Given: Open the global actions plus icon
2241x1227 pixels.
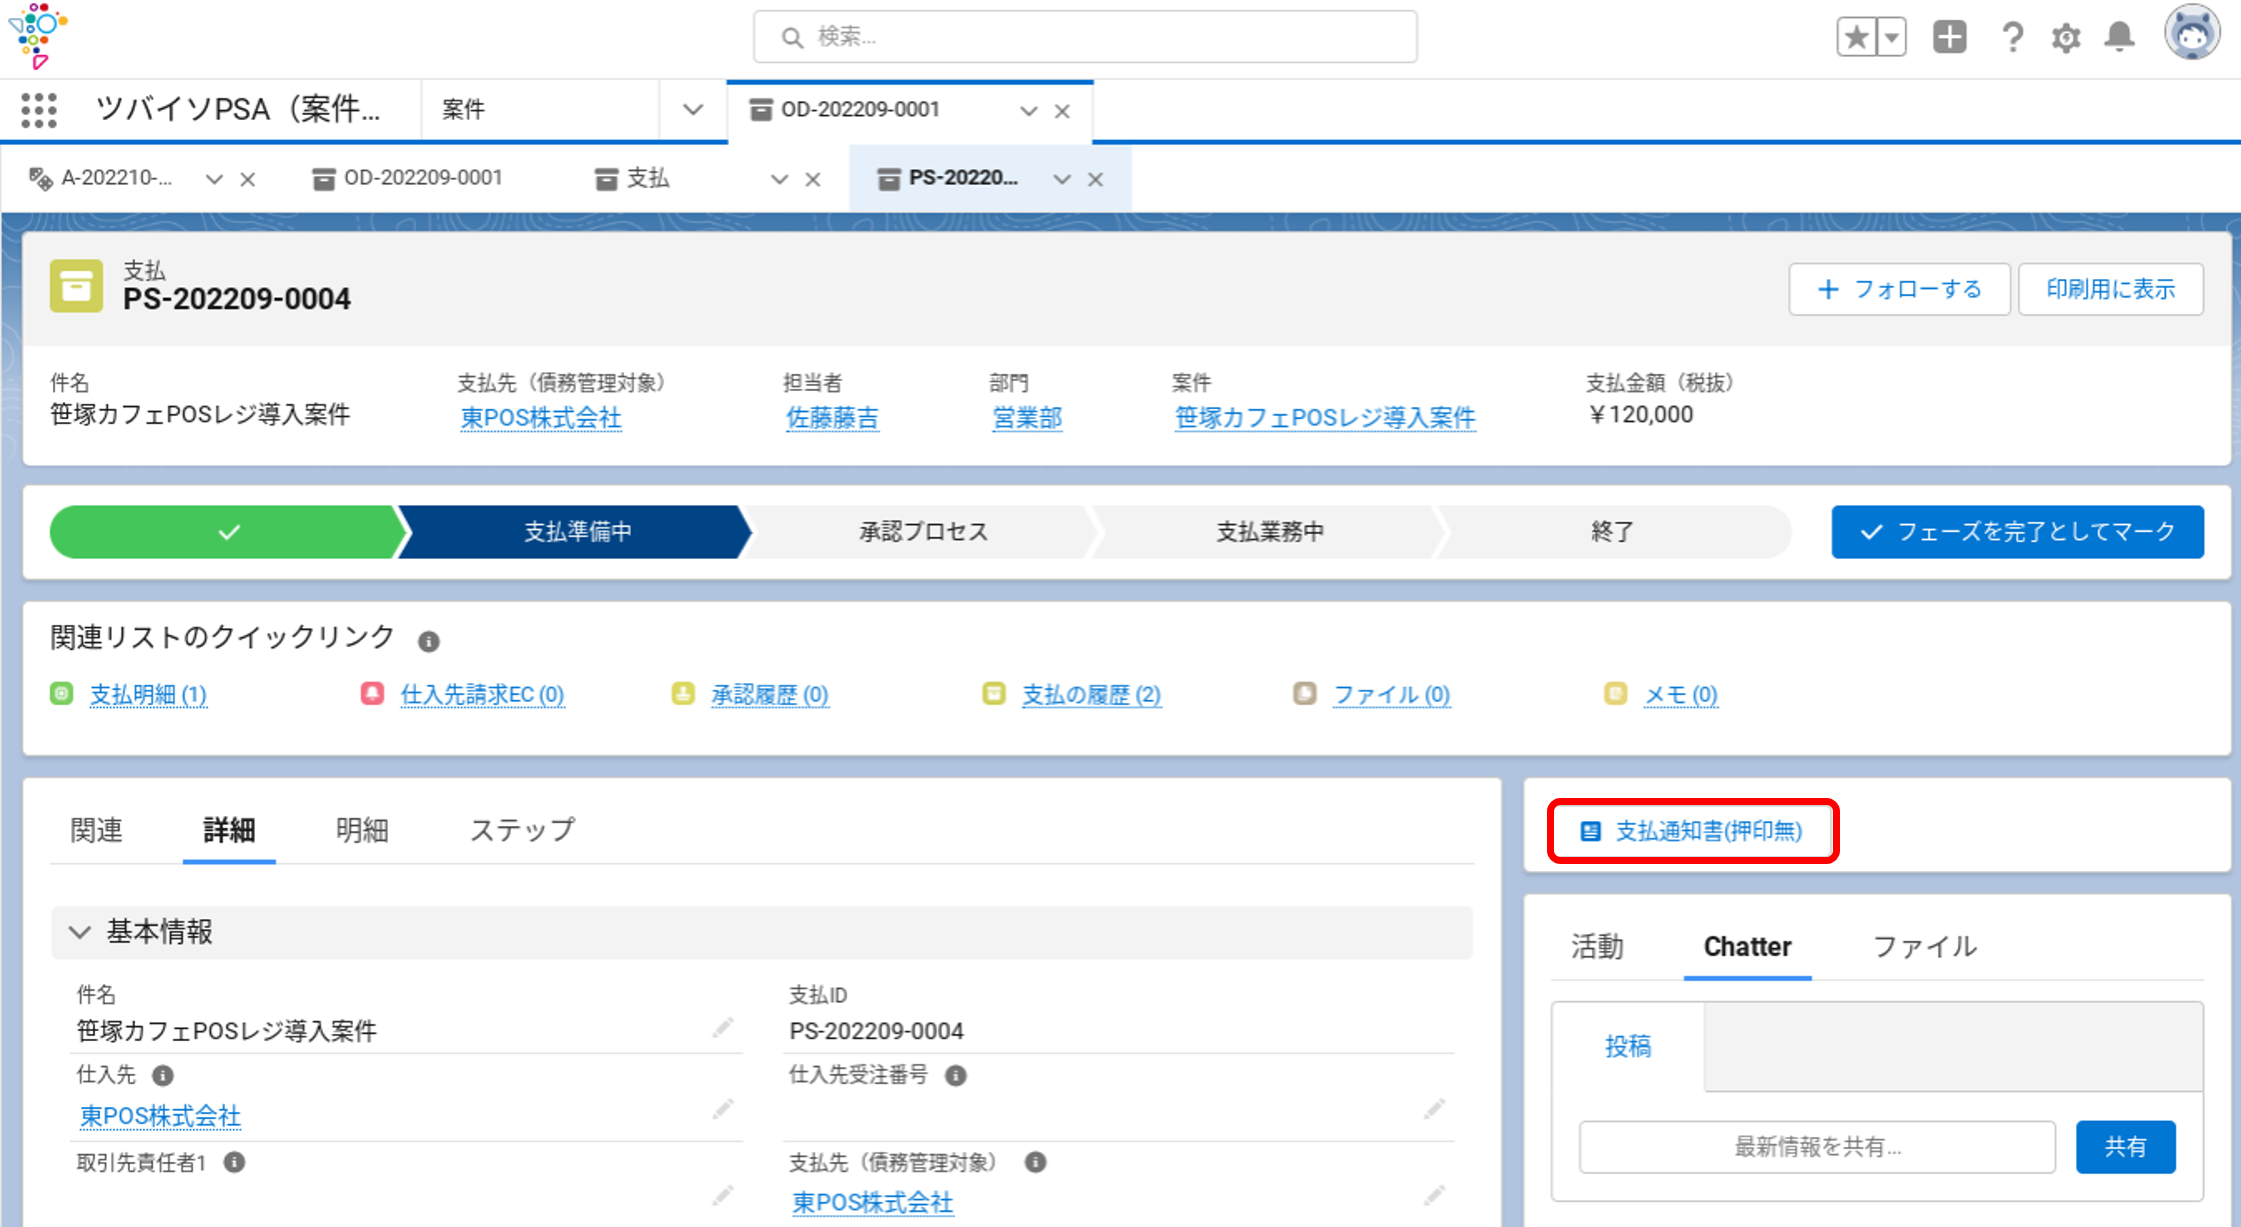Looking at the screenshot, I should (x=1949, y=38).
